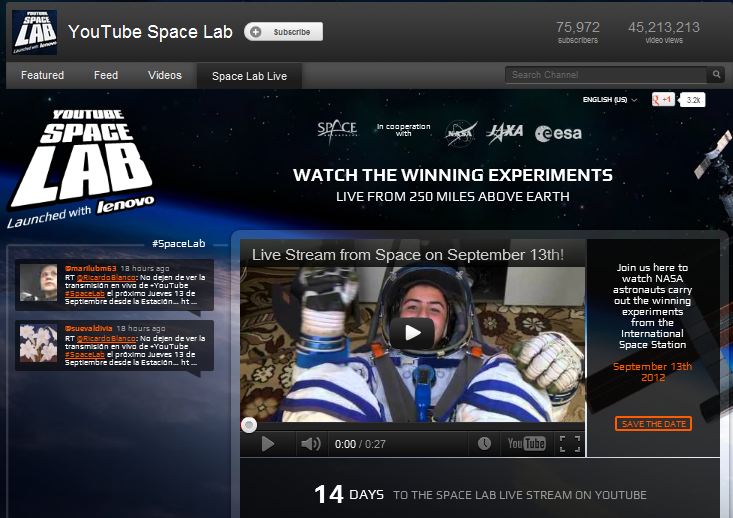Image resolution: width=733 pixels, height=518 pixels.
Task: Click the Google +1 button
Action: [663, 100]
